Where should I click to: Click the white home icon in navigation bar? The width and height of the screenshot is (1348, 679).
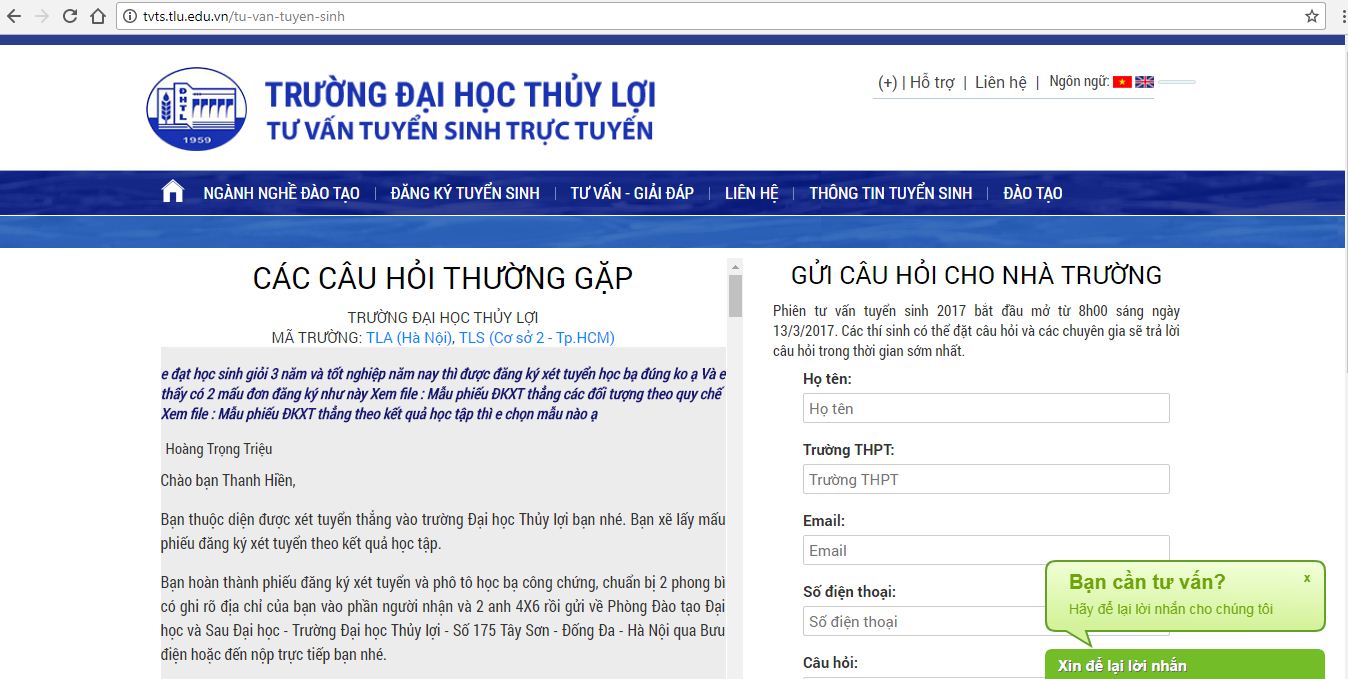172,192
